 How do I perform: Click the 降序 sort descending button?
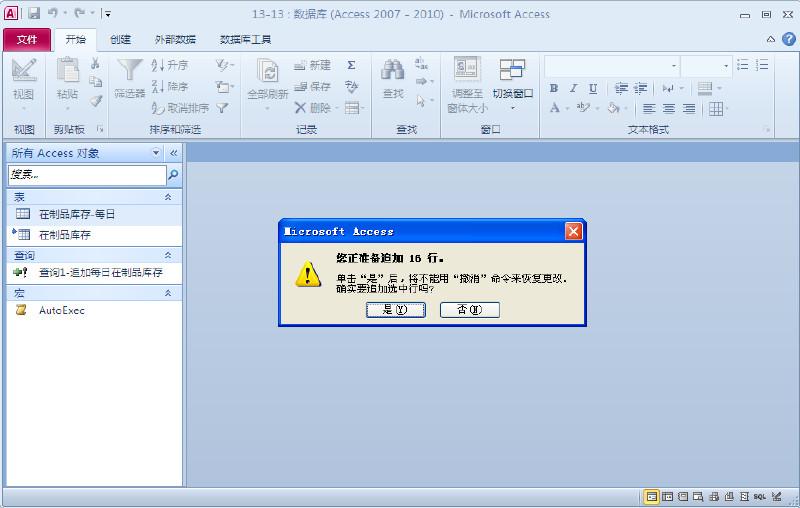tap(170, 86)
